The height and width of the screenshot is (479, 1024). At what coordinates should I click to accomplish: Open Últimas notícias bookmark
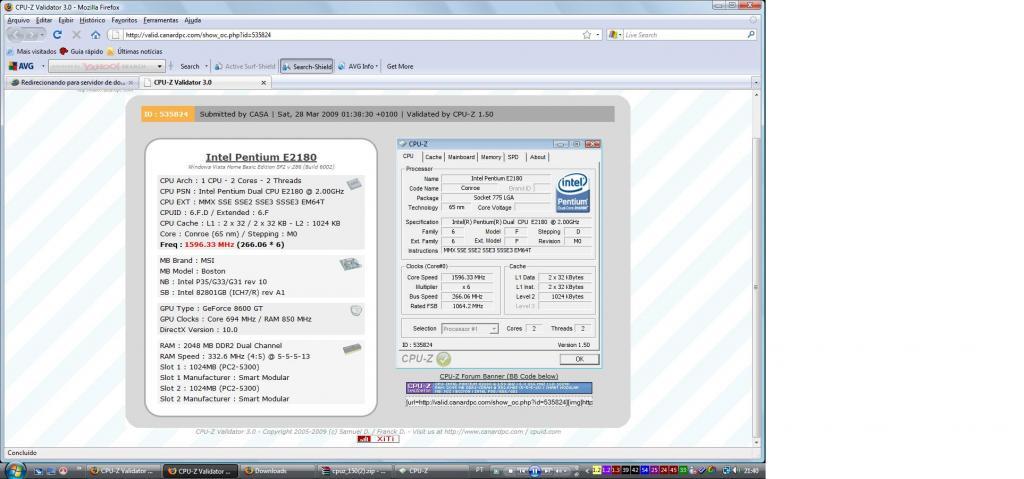pyautogui.click(x=135, y=51)
